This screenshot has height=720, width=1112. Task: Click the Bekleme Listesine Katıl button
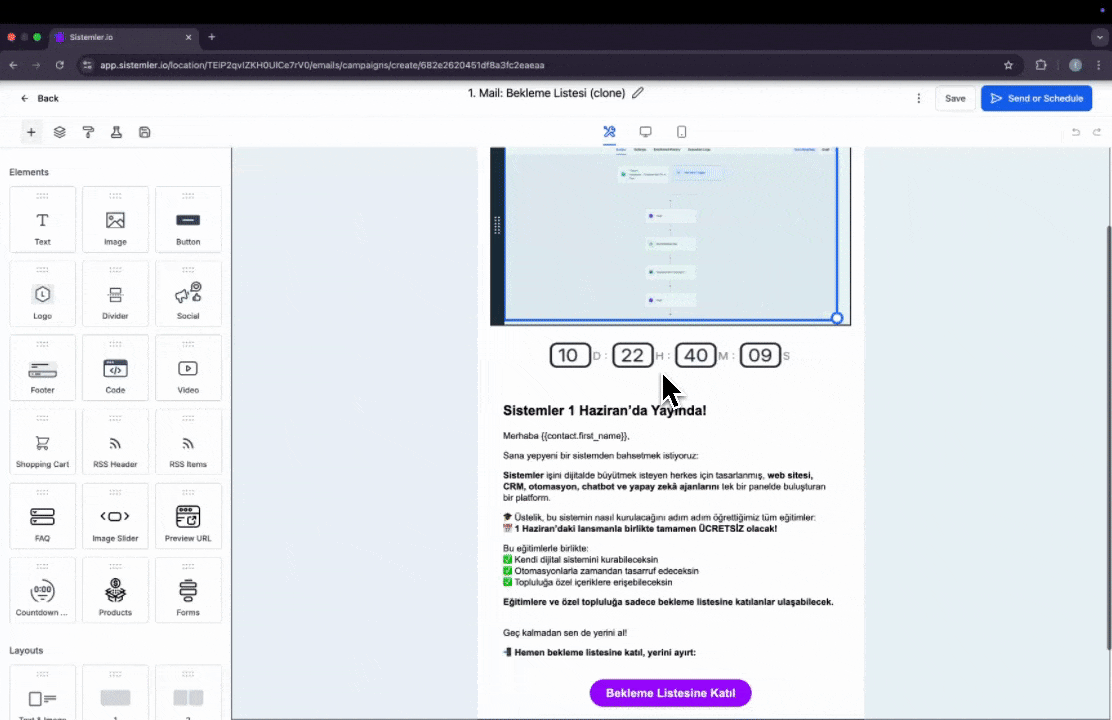click(670, 693)
